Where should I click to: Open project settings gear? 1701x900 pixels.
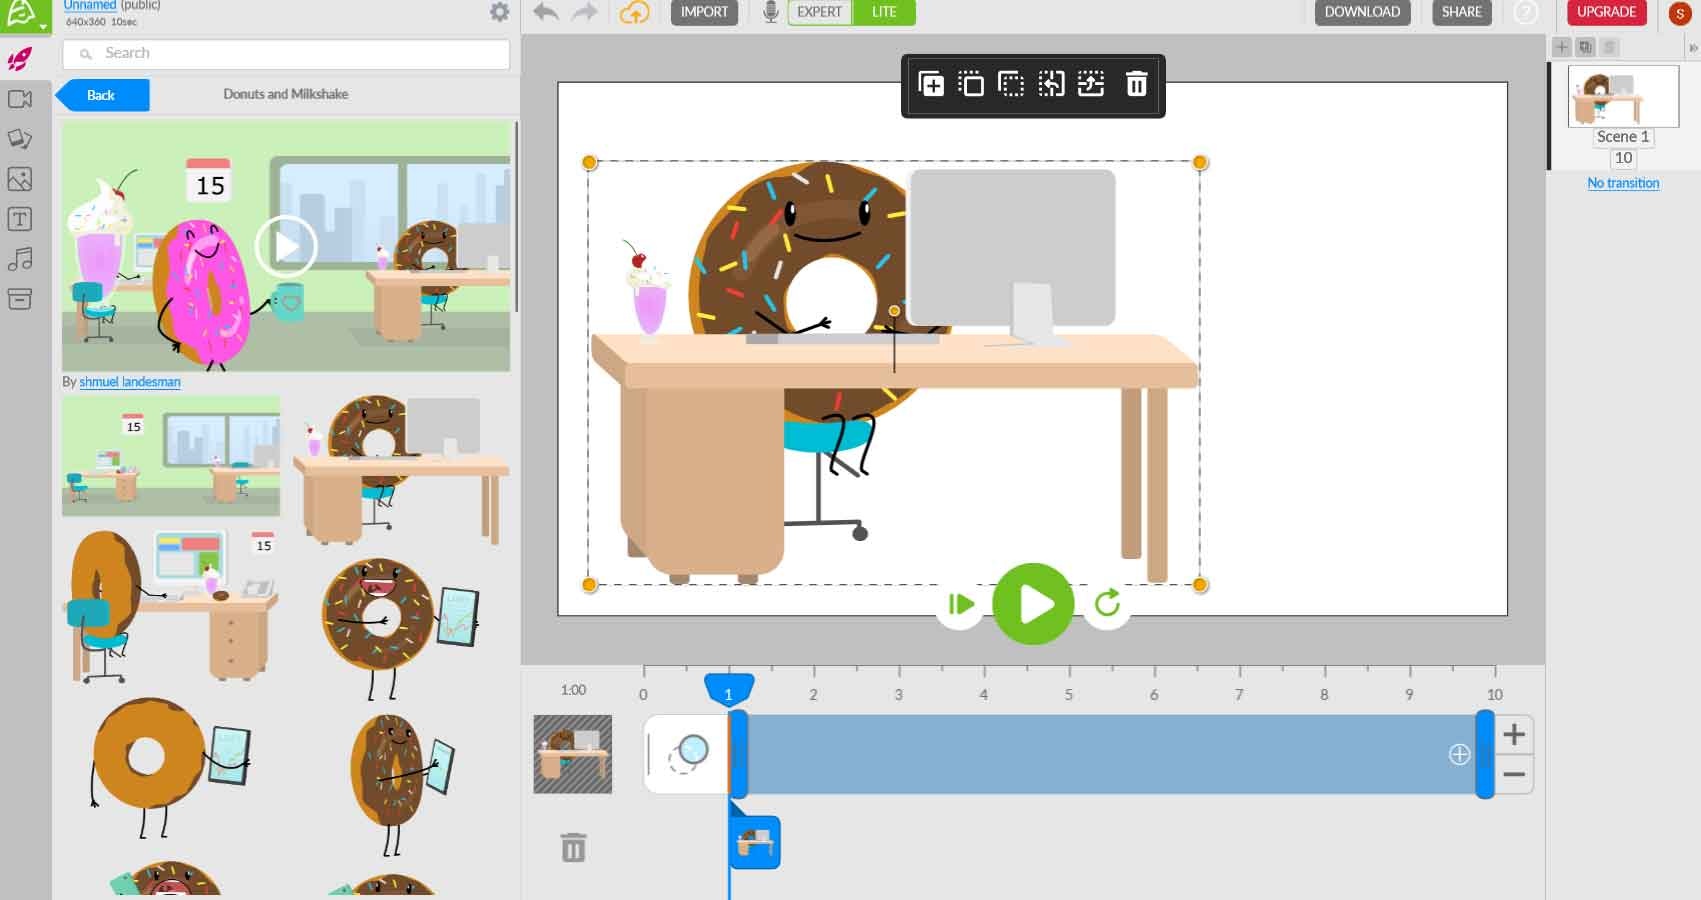[x=499, y=12]
